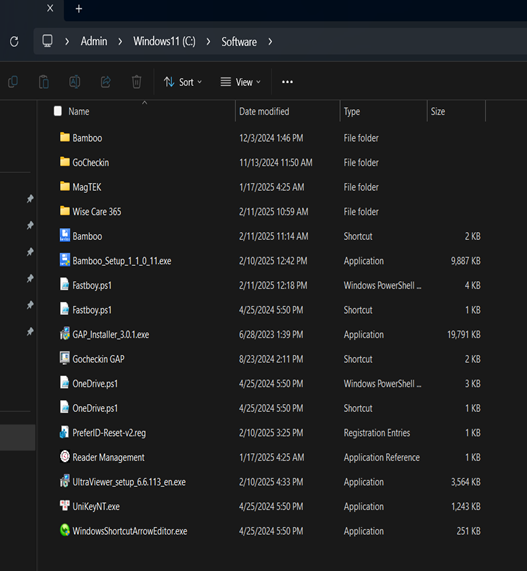Toggle the select-all checkbox next to Name

tap(58, 111)
